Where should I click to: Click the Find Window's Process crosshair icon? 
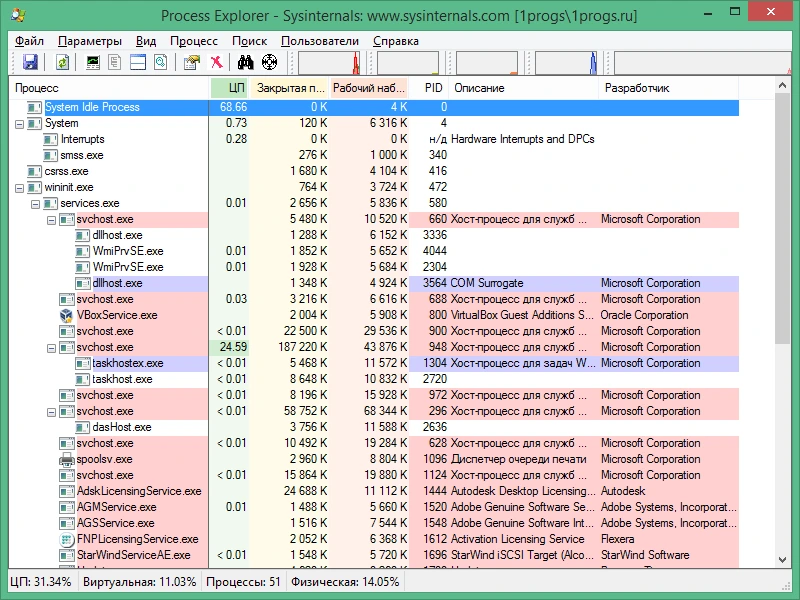[269, 62]
